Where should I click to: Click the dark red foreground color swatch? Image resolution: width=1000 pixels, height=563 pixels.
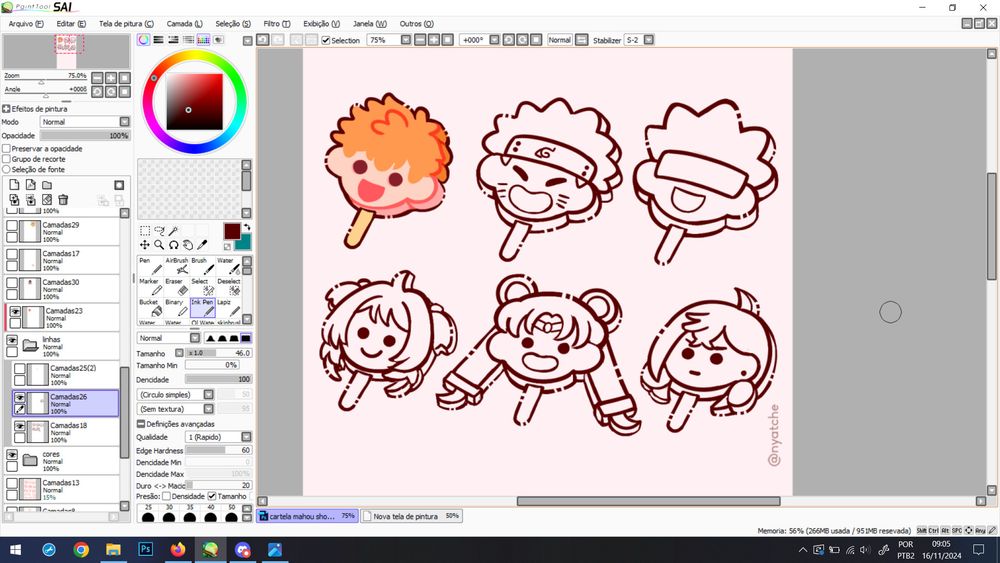tap(232, 231)
